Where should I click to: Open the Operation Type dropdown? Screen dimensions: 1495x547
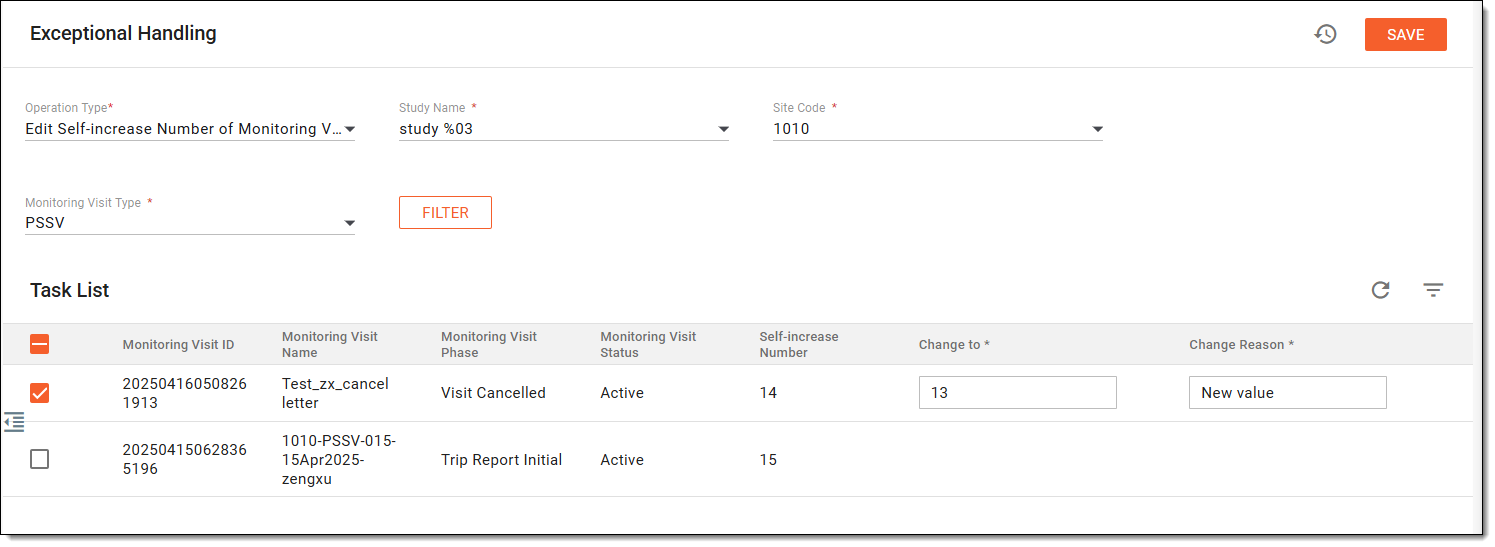(190, 129)
